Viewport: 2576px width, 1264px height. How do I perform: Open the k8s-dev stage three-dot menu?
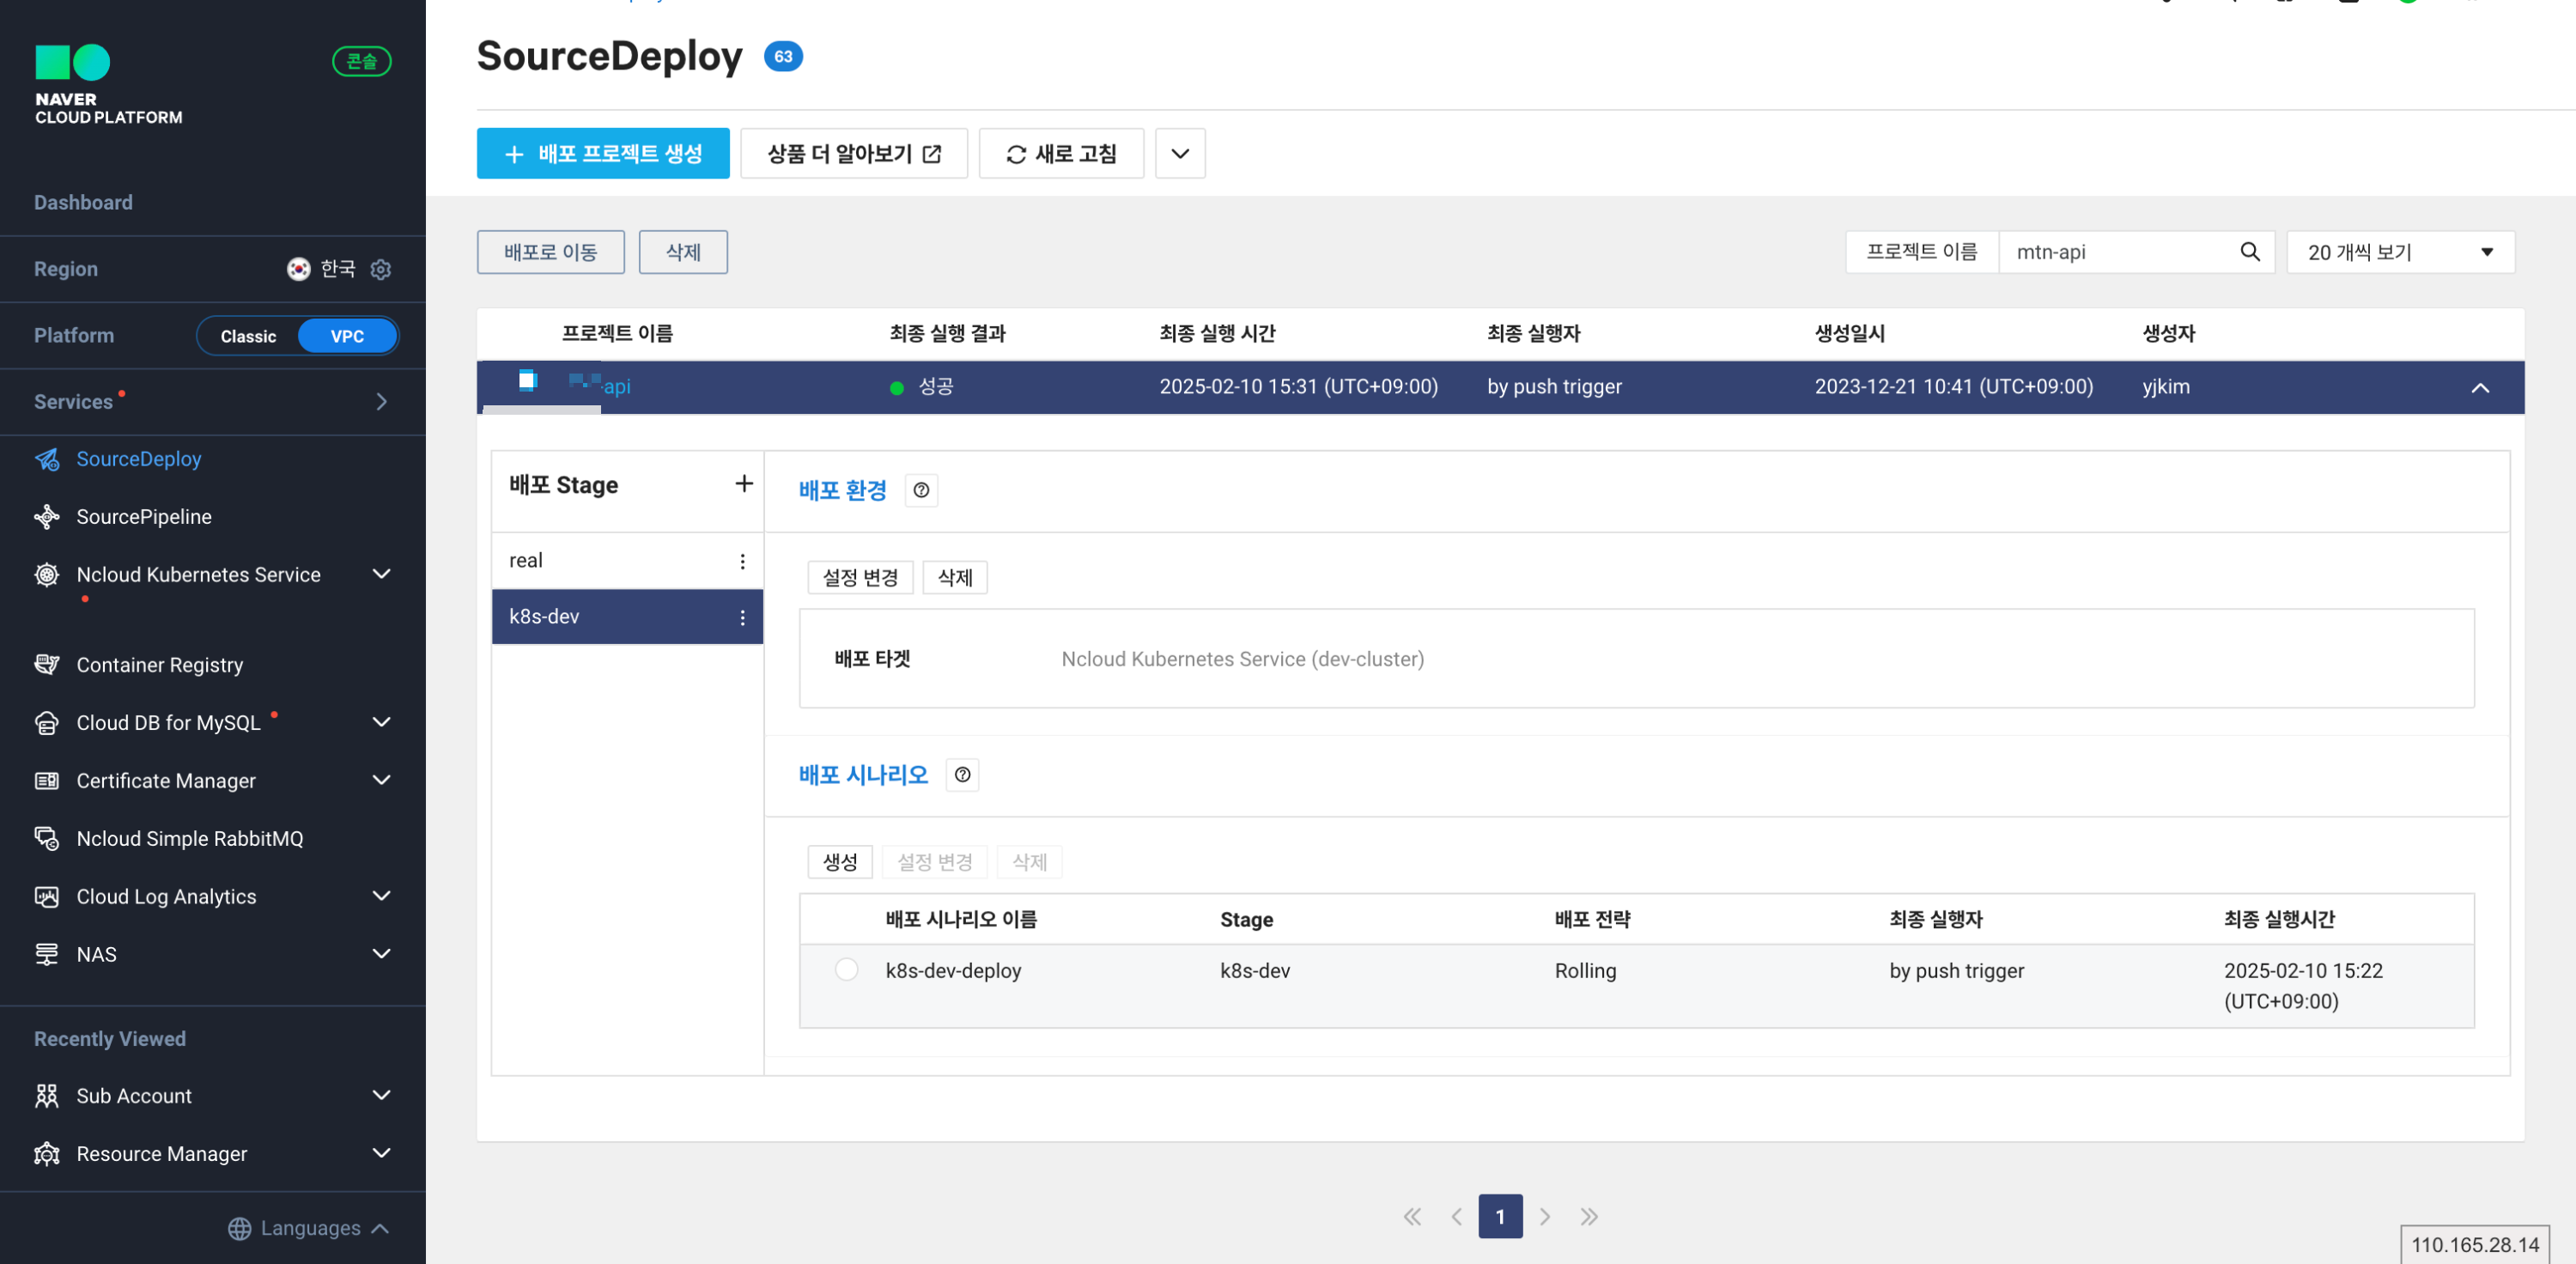[x=742, y=617]
